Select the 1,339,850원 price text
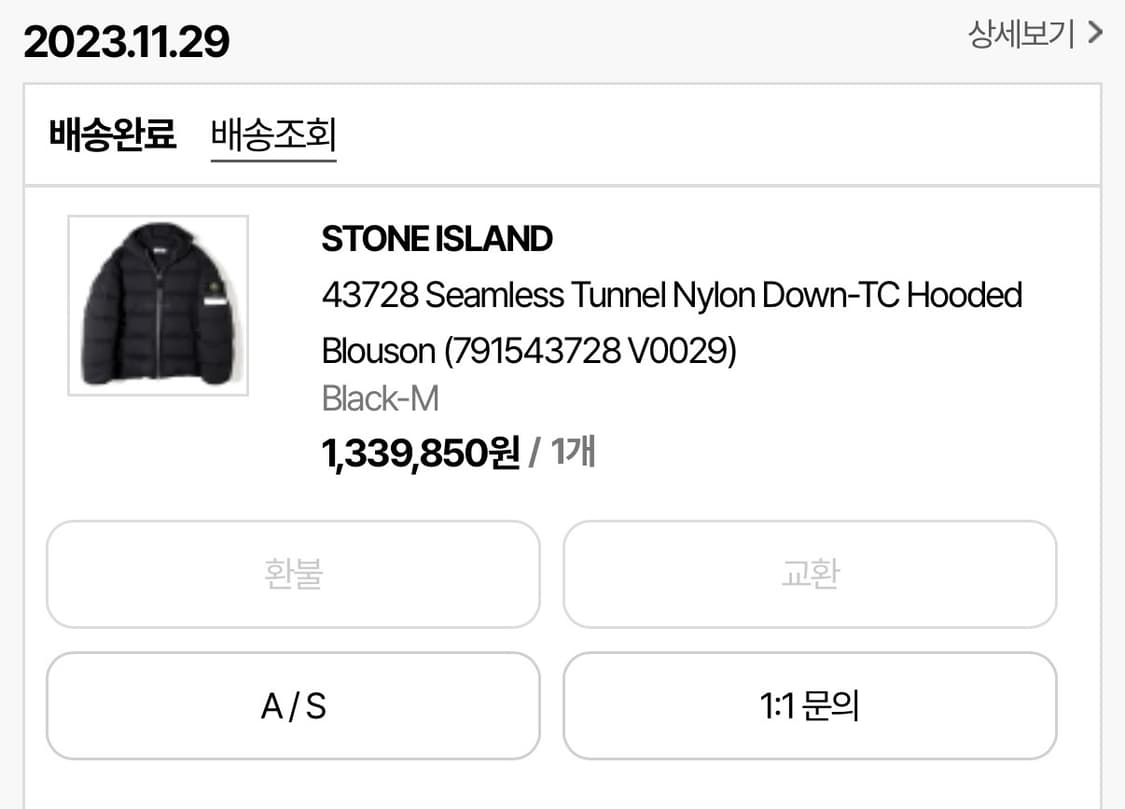1125x809 pixels. click(420, 451)
